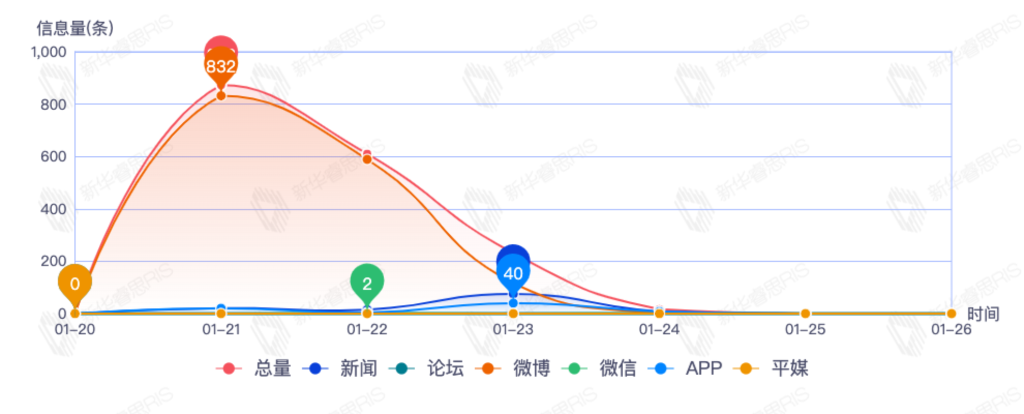Select the 总量 data point at 01-22

pos(367,154)
